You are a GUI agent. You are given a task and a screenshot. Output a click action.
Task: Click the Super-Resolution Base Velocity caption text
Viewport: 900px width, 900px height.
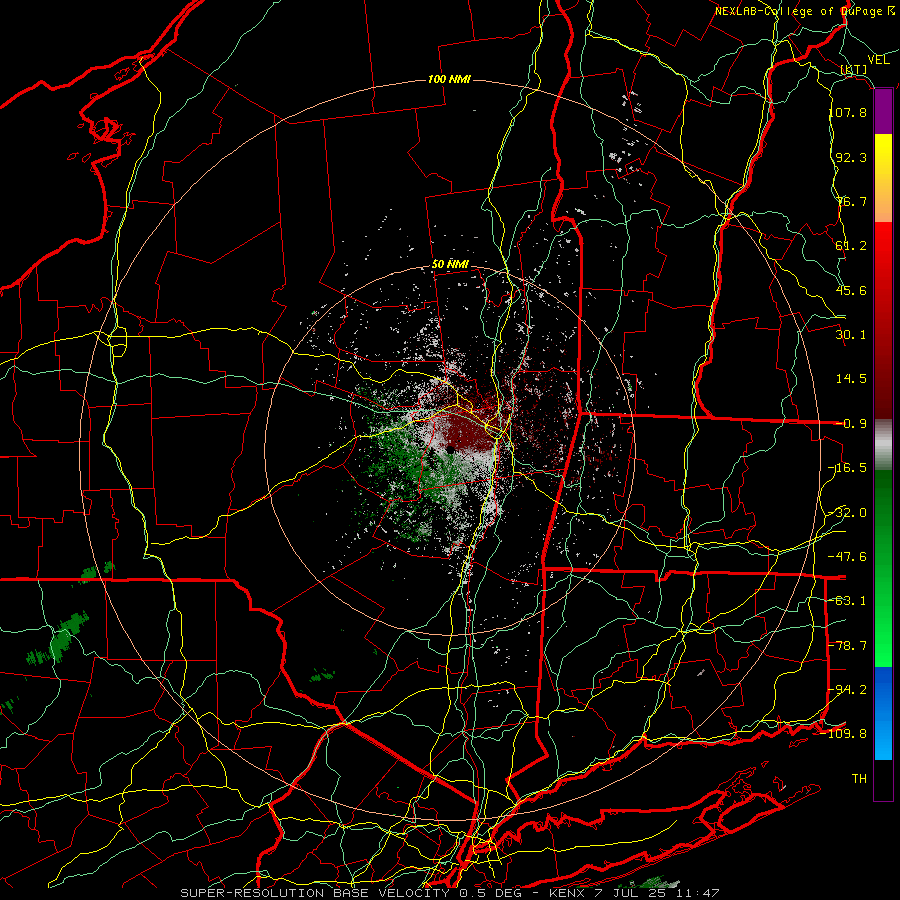(x=449, y=893)
